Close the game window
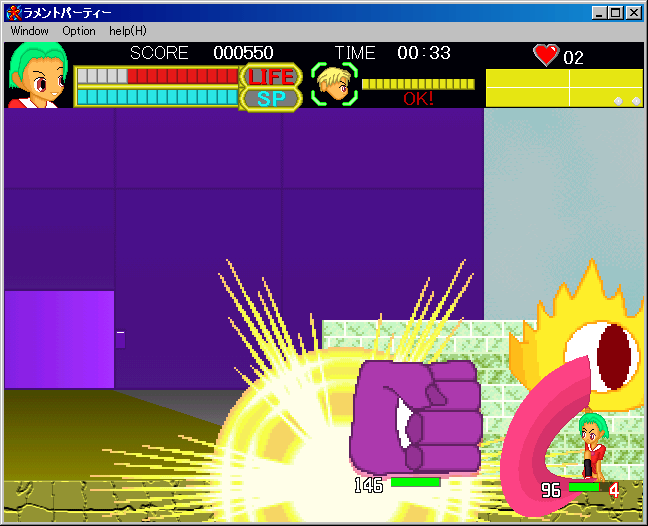 (634, 13)
